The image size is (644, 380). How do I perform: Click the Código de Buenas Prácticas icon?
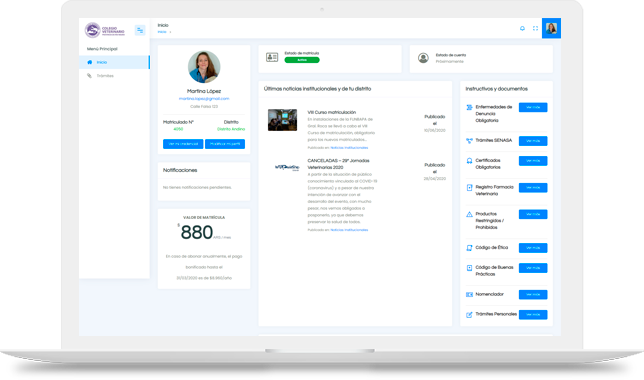pos(469,268)
